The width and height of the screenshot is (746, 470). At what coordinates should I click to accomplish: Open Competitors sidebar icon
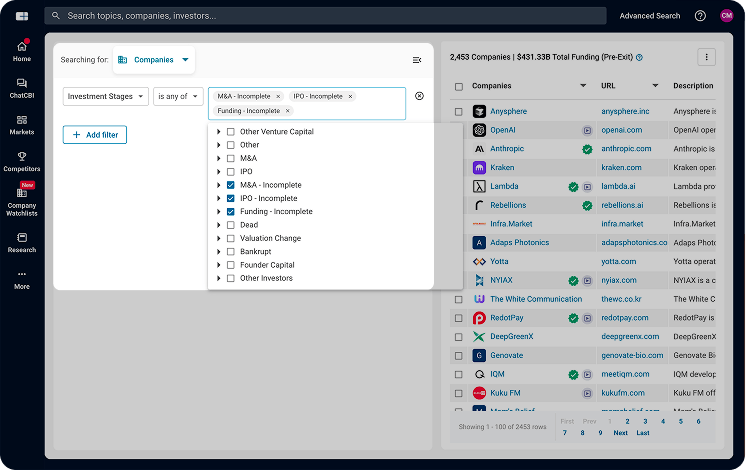click(x=22, y=161)
